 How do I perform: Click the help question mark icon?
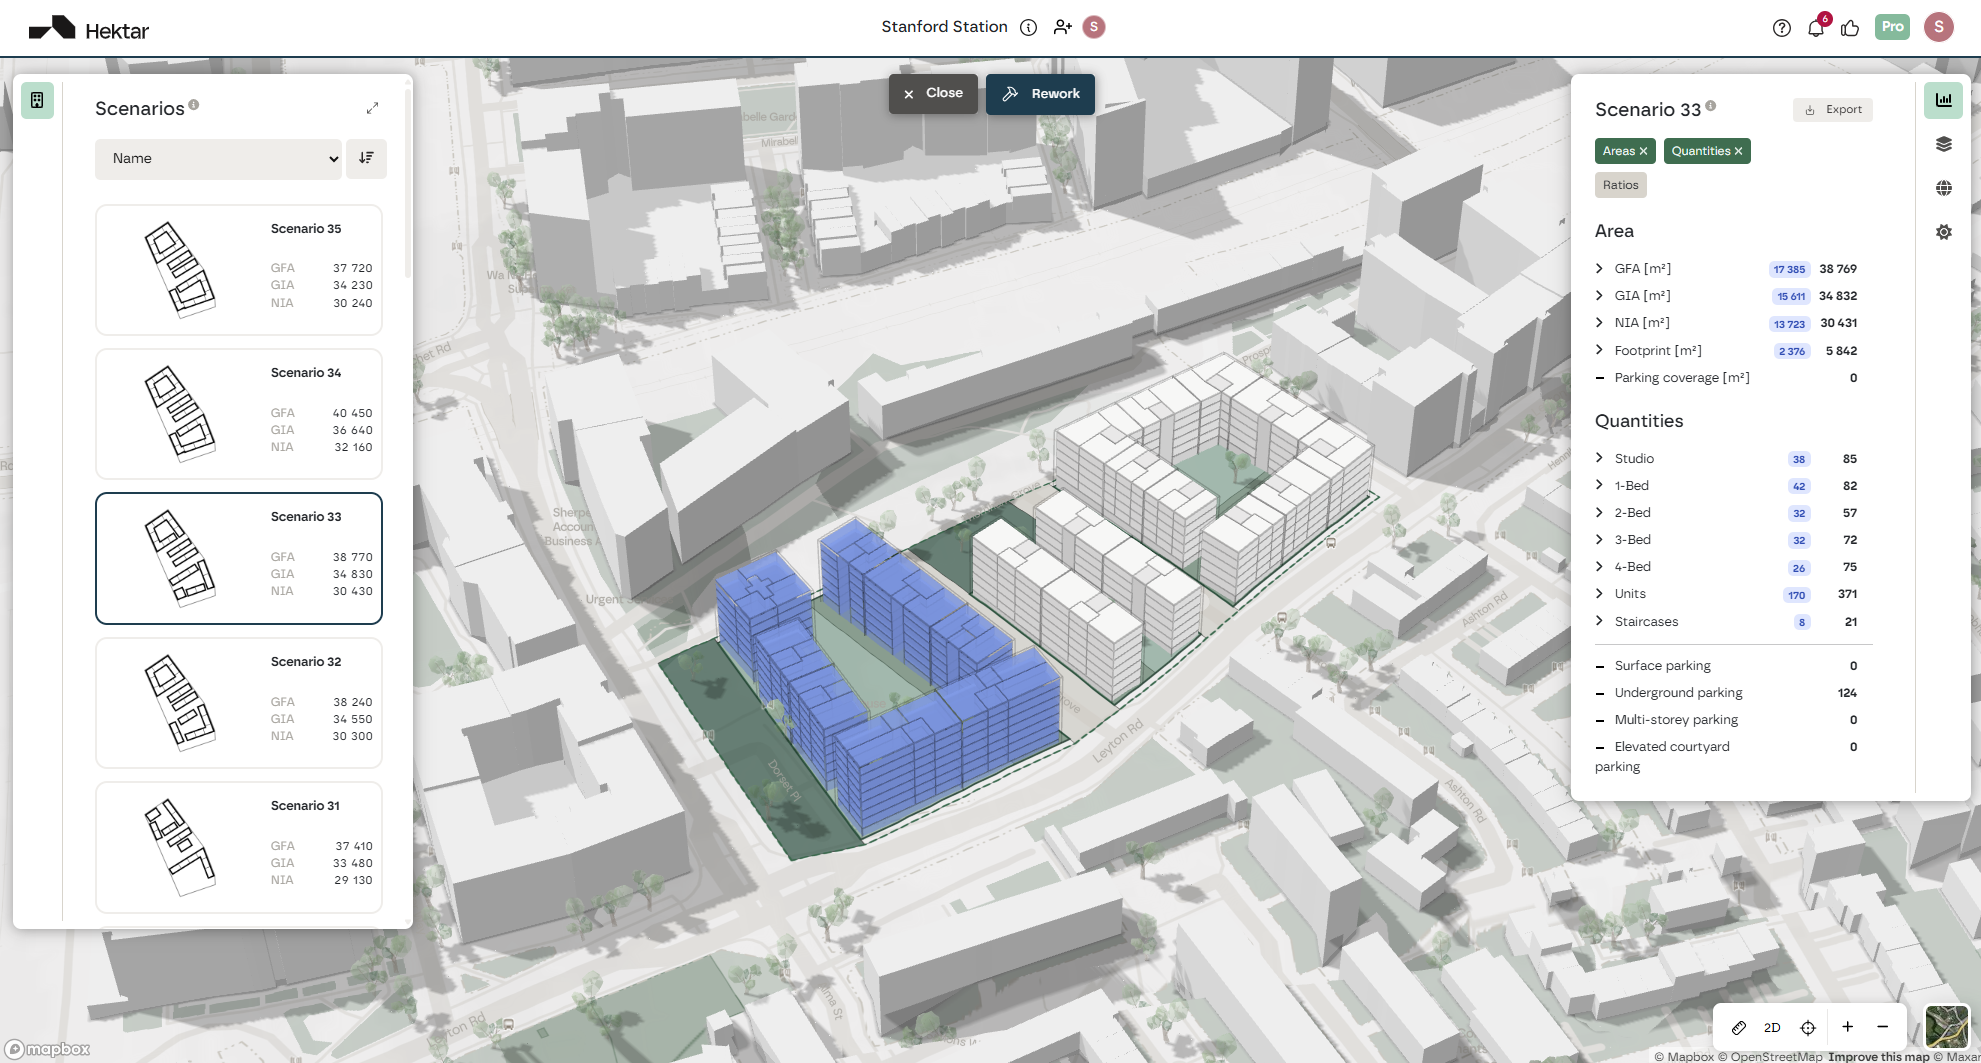click(1781, 28)
